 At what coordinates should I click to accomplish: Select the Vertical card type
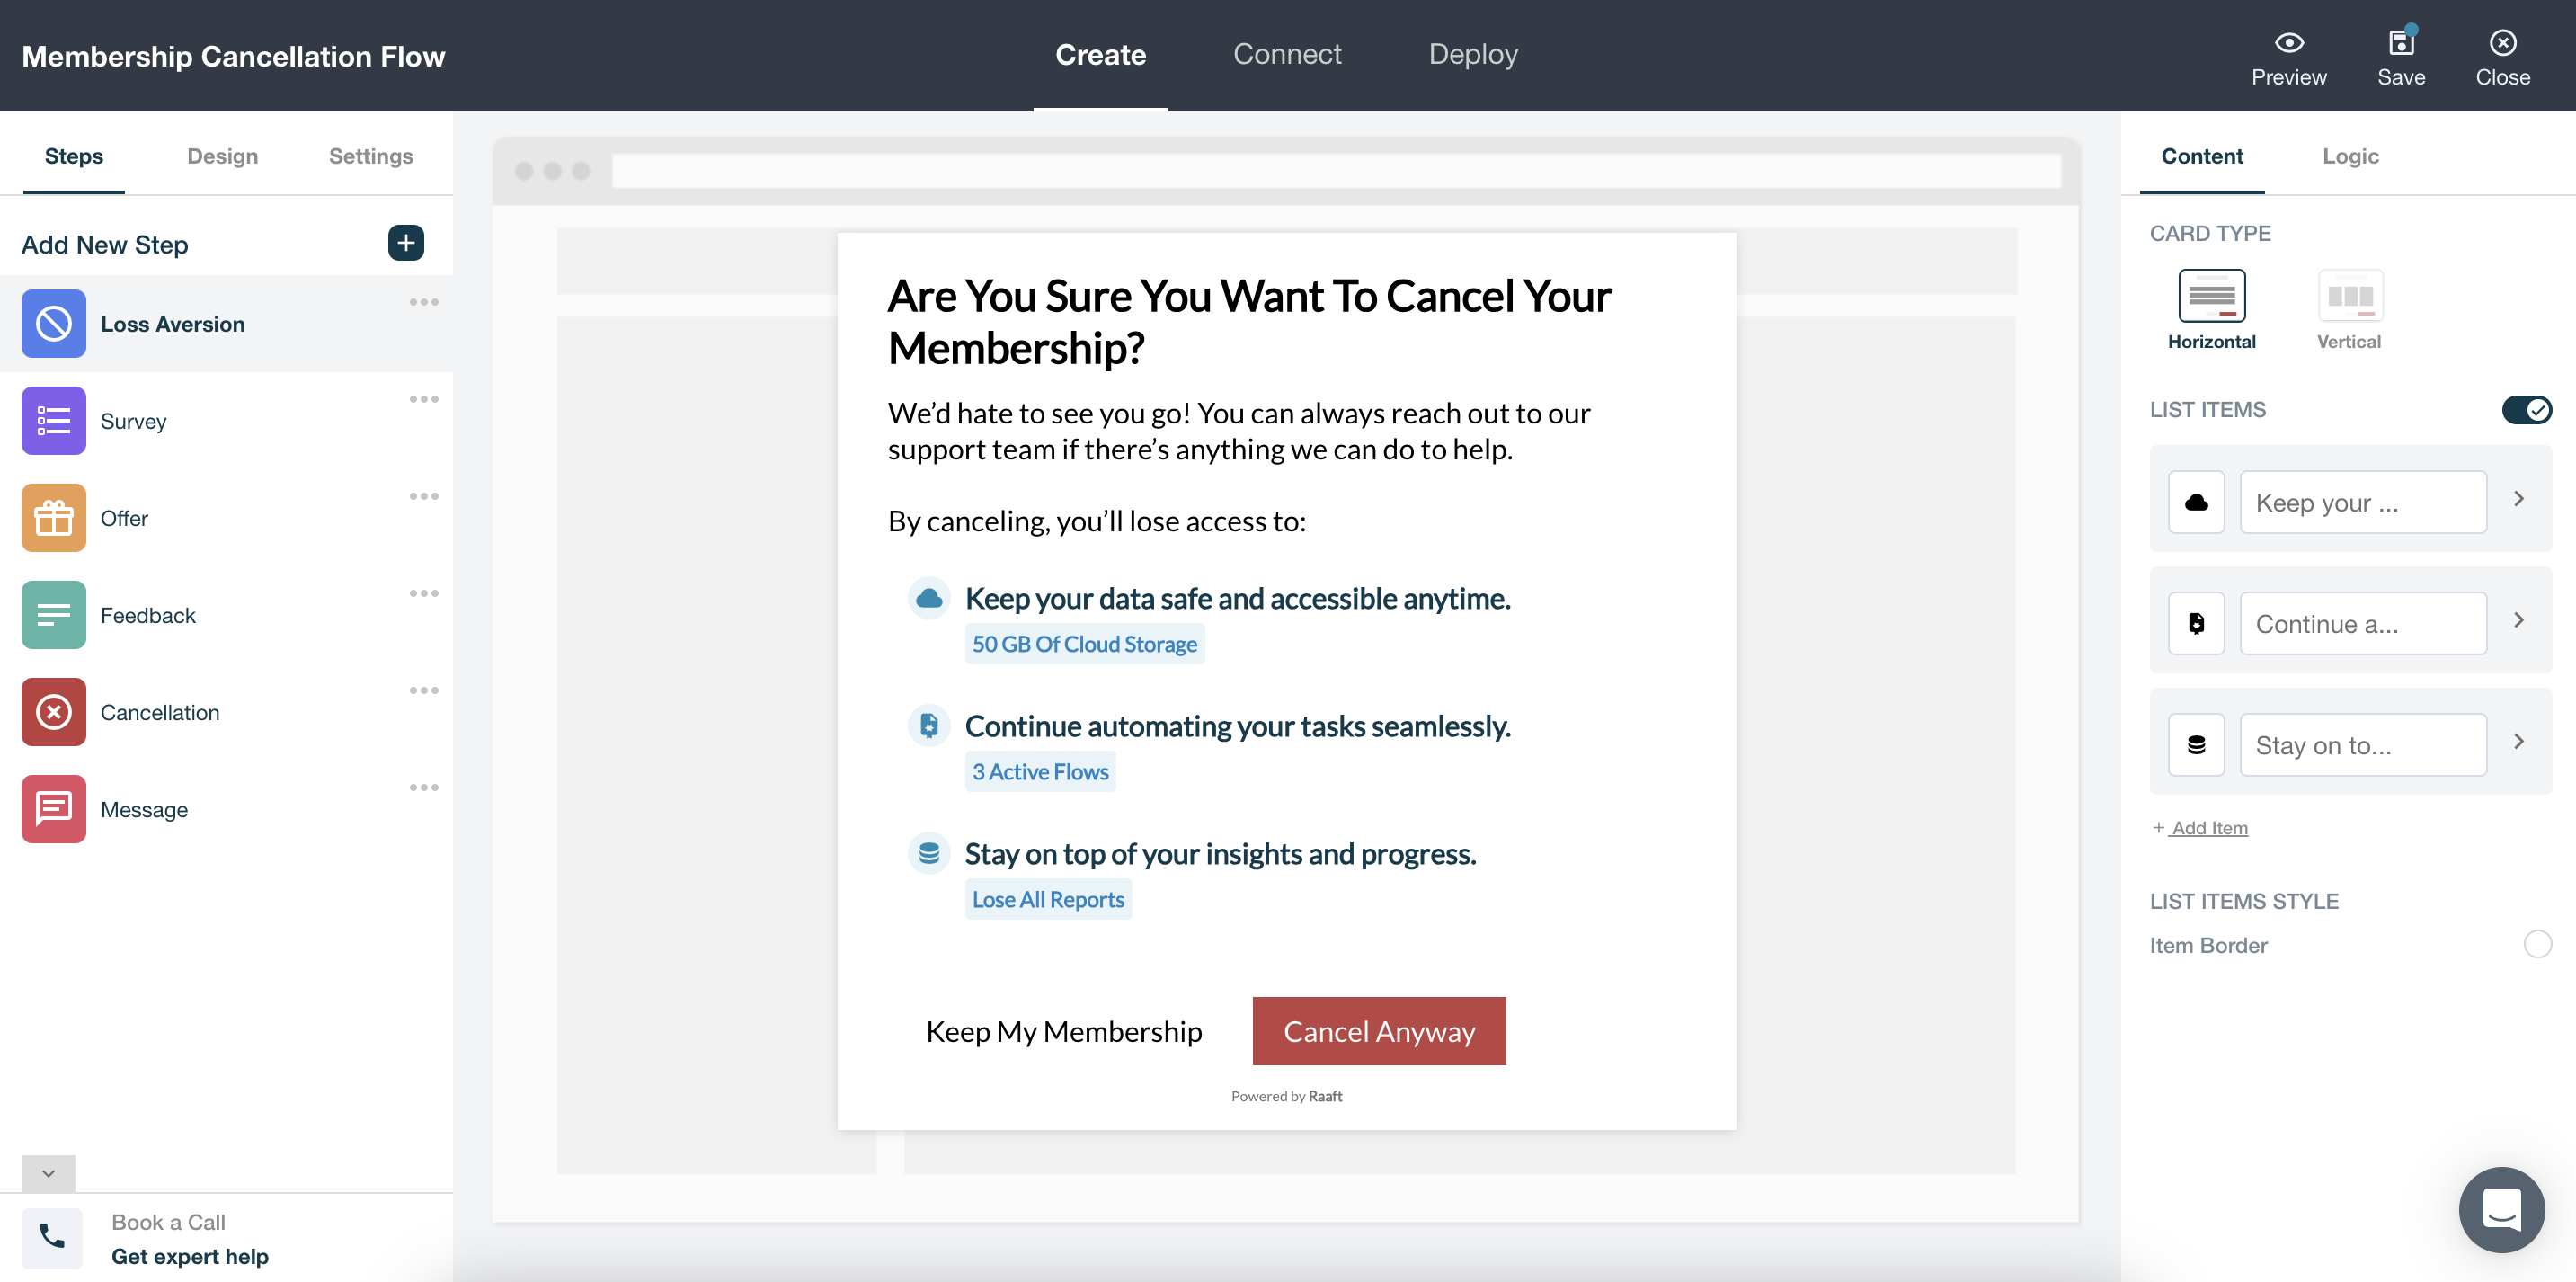click(2350, 296)
